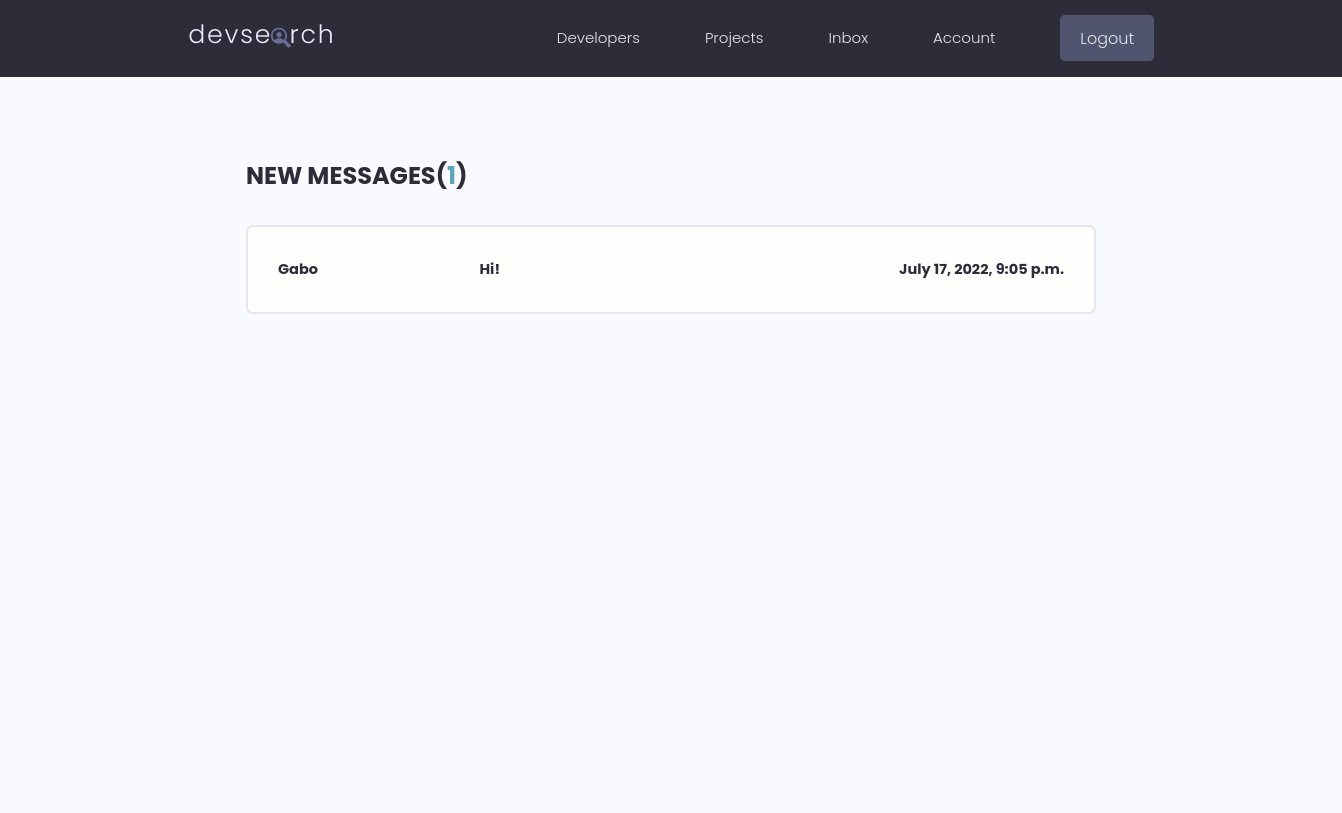The image size is (1342, 813).
Task: Click the sender name Gabo
Action: (297, 269)
